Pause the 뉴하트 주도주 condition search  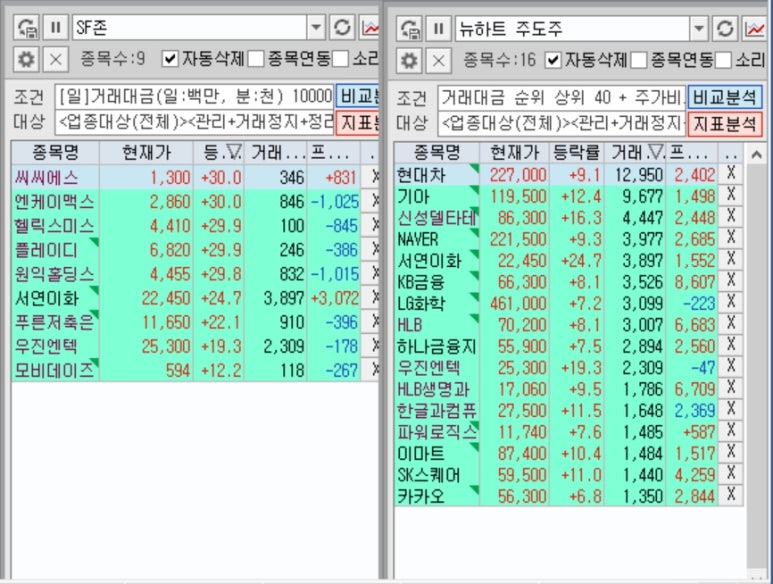pos(438,28)
